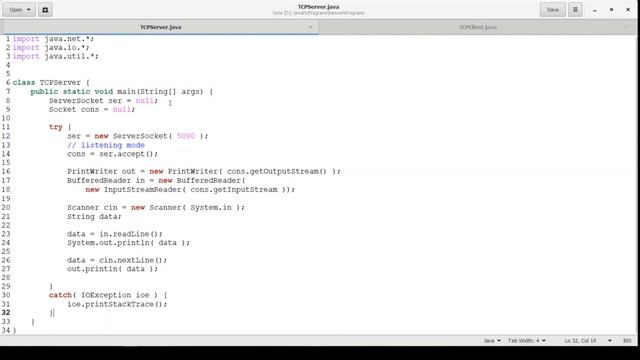Viewport: 640px width, 360px height.
Task: Click the 'Socket cons = null;' line
Action: [x=92, y=109]
